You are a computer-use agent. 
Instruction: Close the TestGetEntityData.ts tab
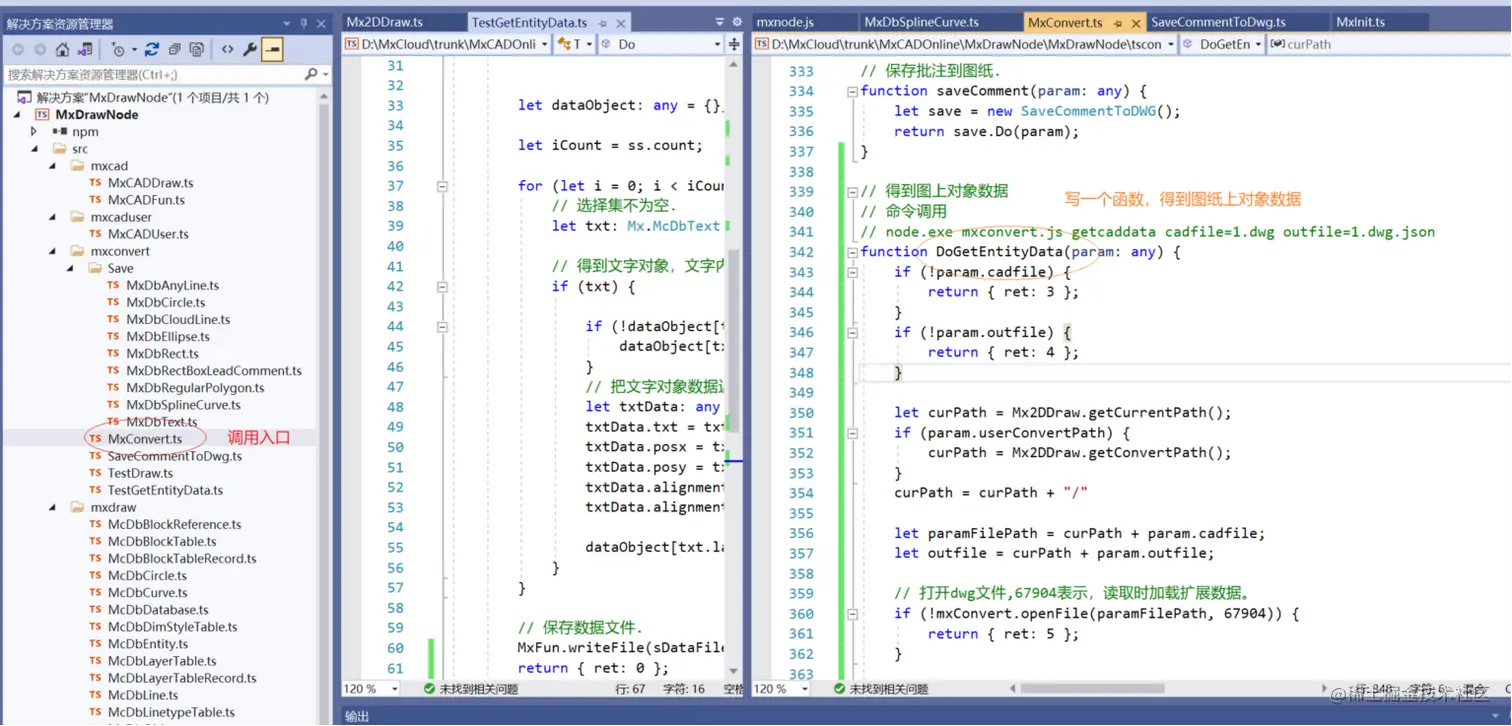pos(623,22)
